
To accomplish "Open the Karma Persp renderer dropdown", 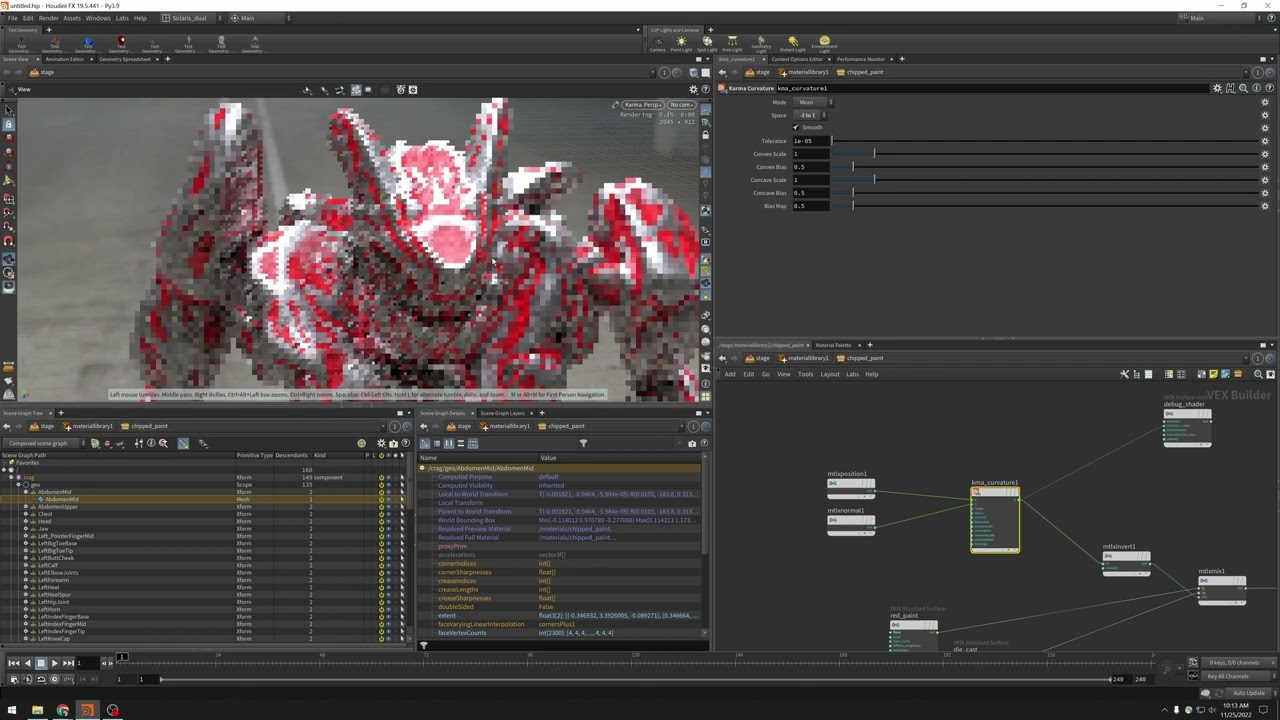I will [643, 105].
